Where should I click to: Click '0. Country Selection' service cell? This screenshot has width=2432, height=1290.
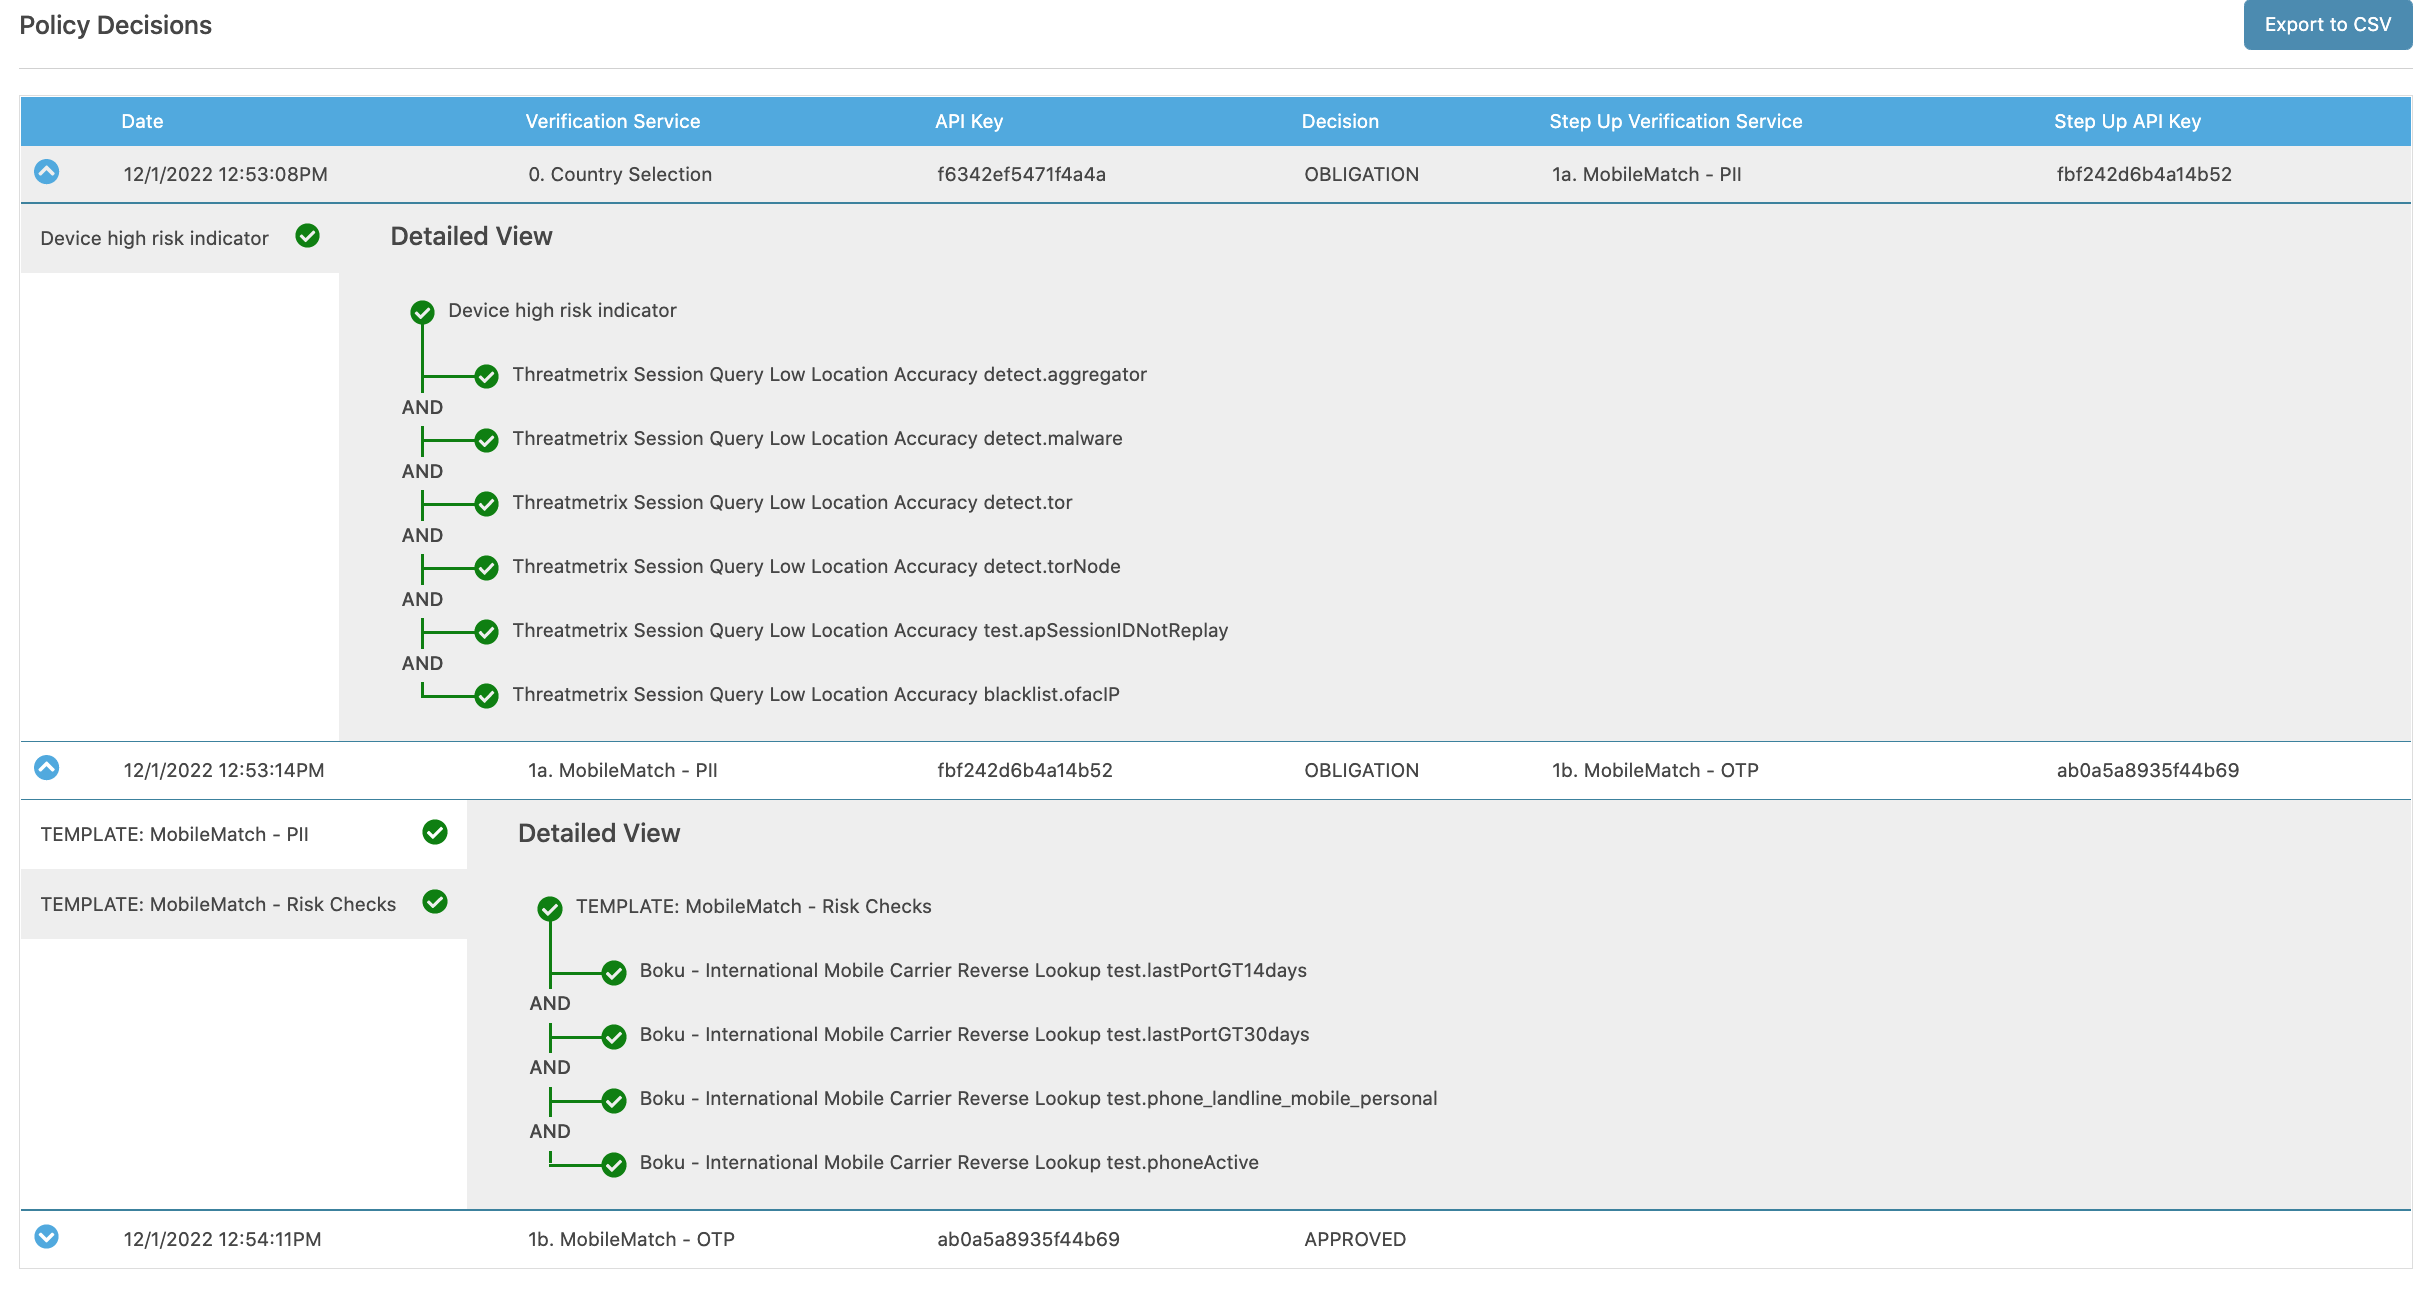pos(620,174)
